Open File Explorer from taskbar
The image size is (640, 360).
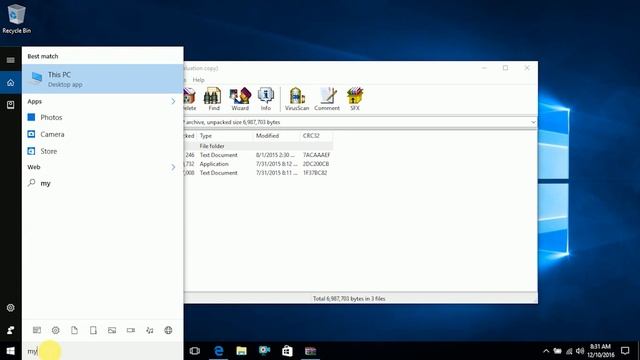[x=242, y=351]
